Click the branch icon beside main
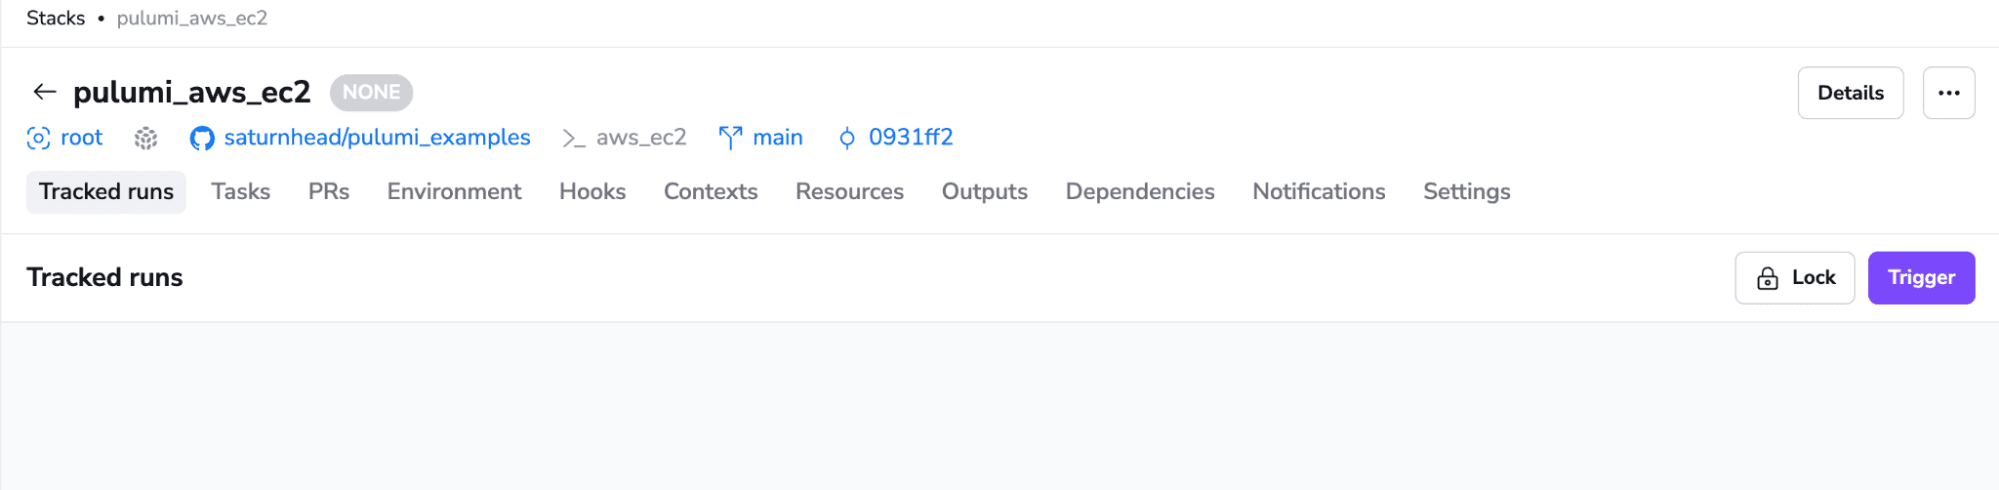 pos(730,138)
